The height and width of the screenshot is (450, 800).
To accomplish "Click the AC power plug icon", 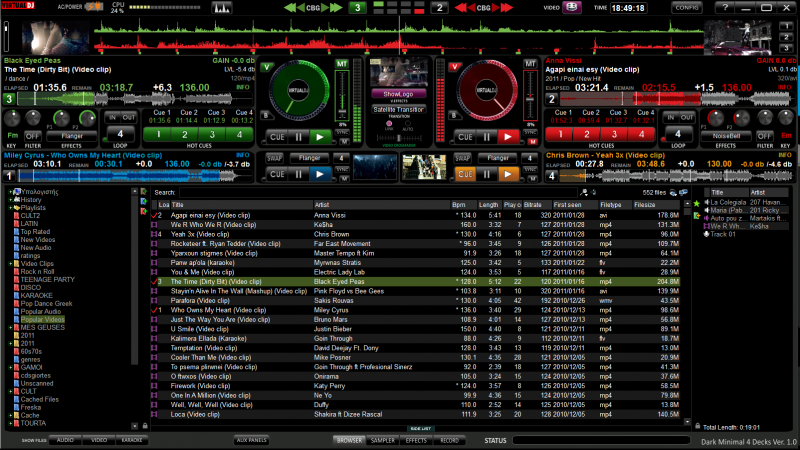I will (93, 7).
